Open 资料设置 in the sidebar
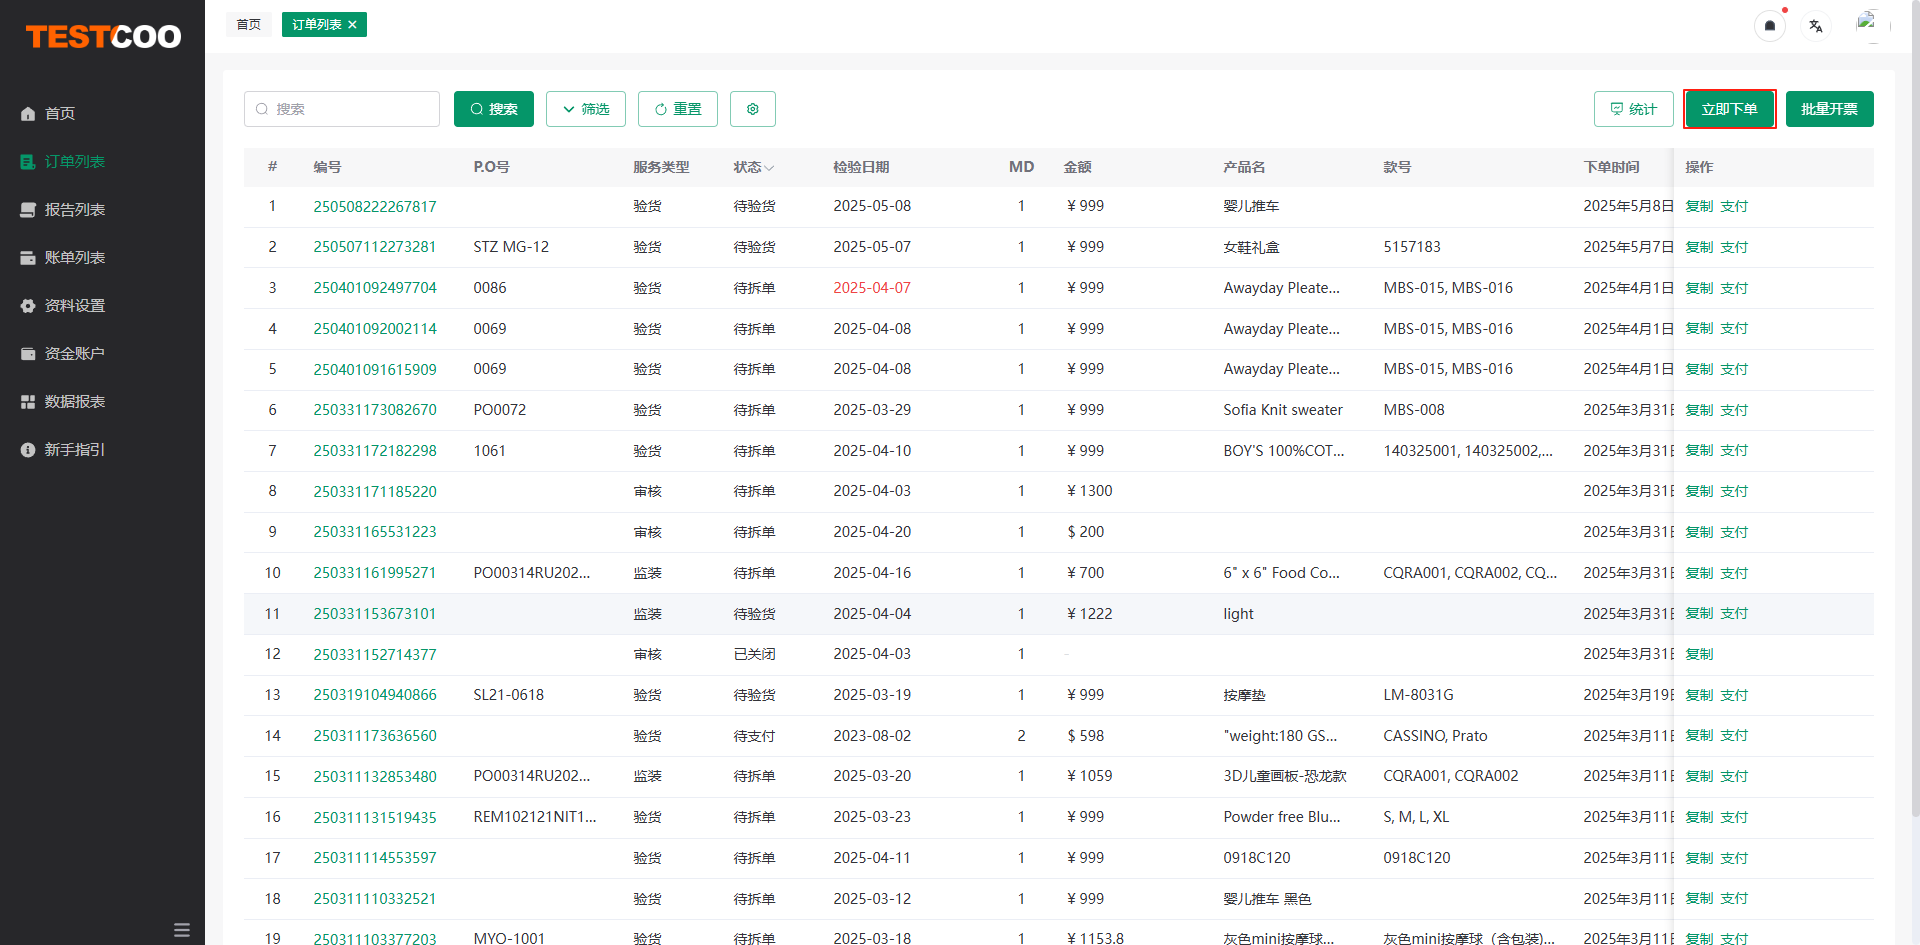Screen dimensions: 1920x945 coord(74,306)
